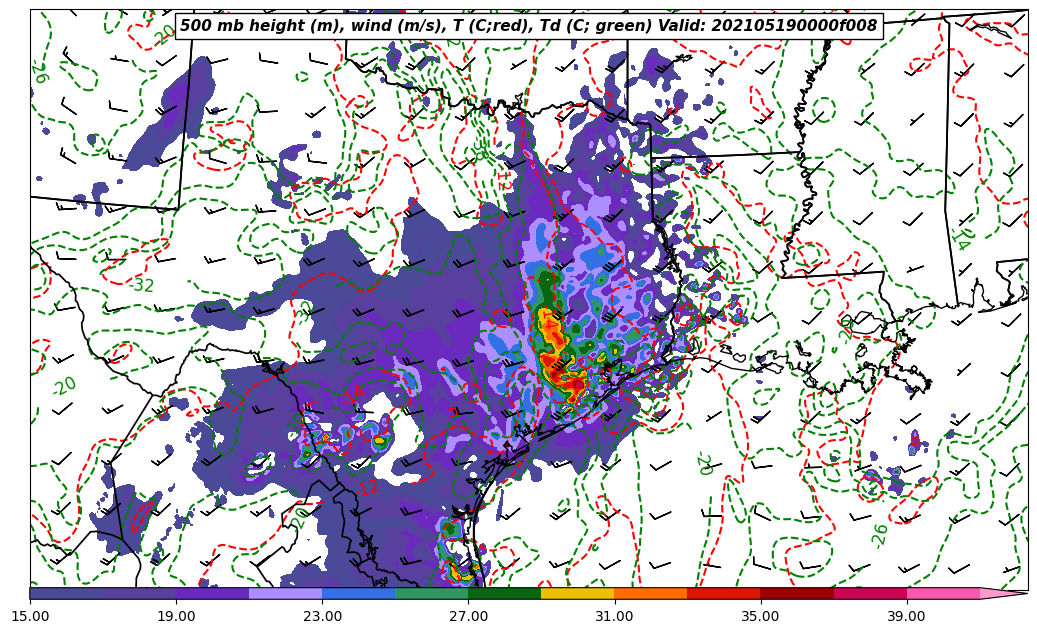Click the 31.00 colorbar tick label
This screenshot has height=633, width=1037.
(x=614, y=616)
